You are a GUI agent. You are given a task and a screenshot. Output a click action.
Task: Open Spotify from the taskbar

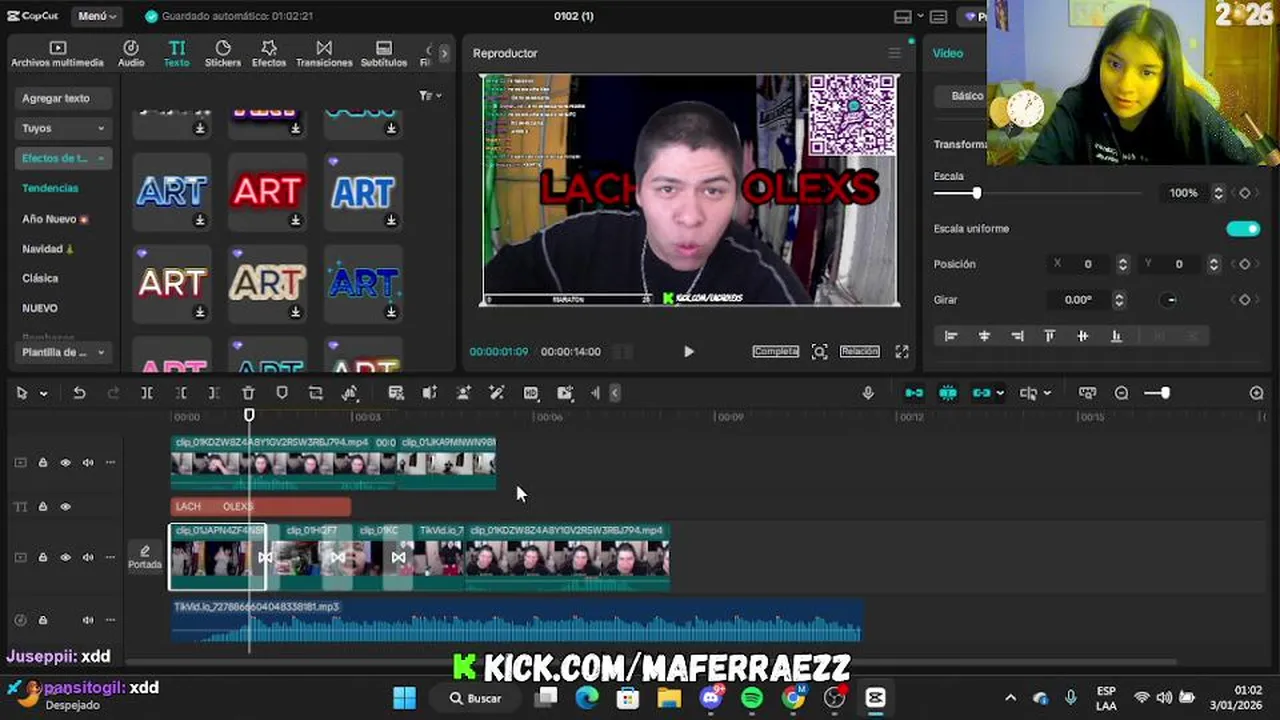(x=752, y=698)
